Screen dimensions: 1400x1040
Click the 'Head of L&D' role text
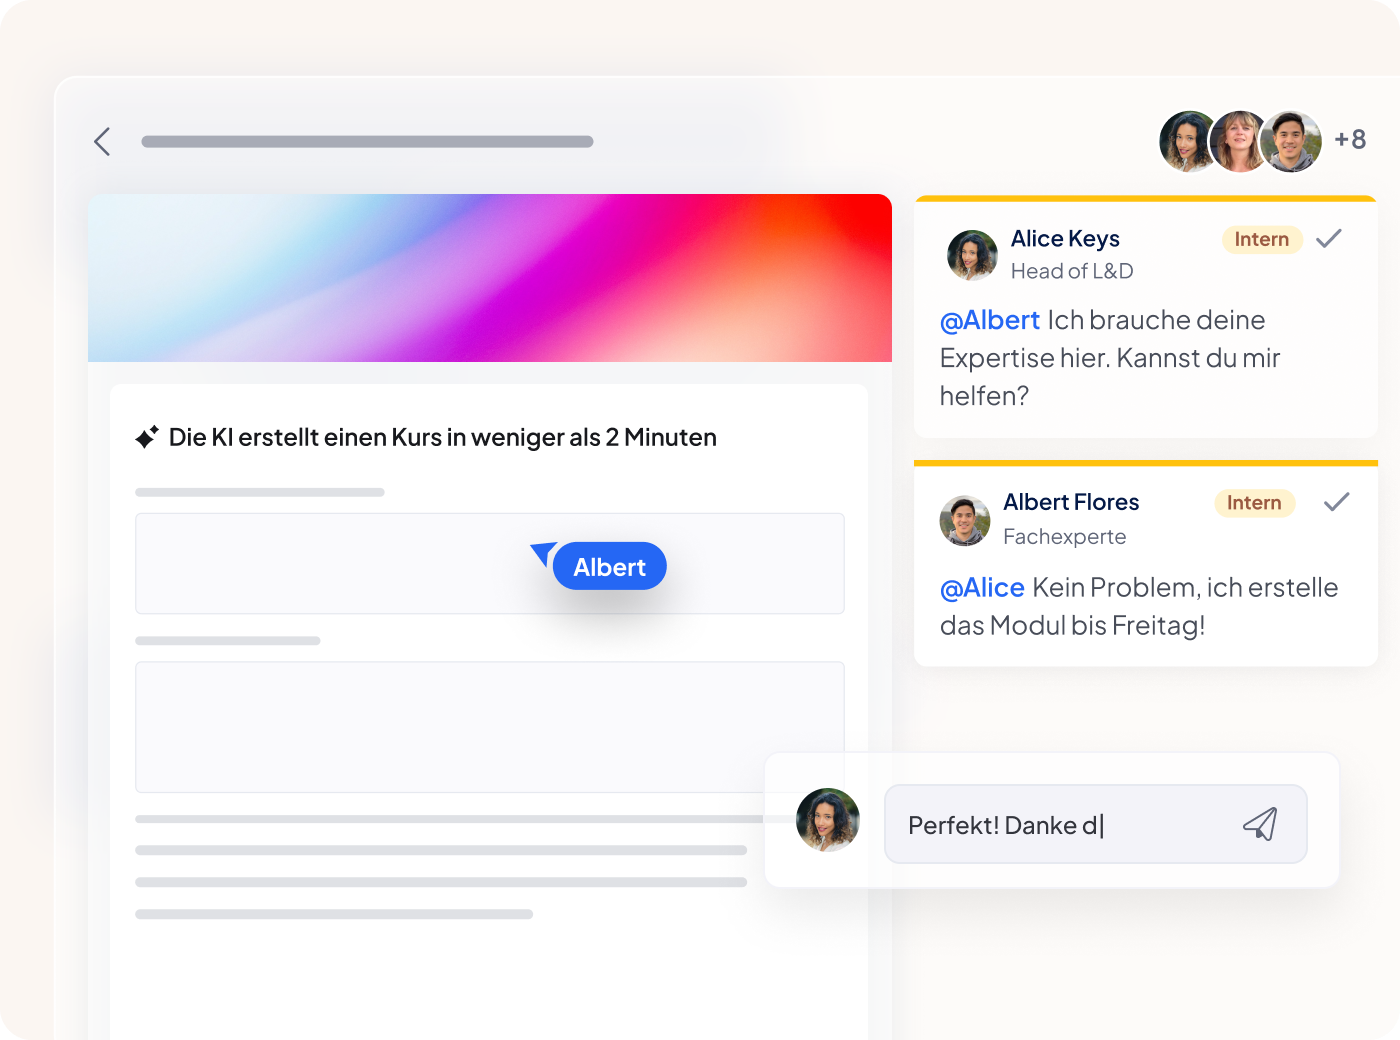click(1072, 271)
